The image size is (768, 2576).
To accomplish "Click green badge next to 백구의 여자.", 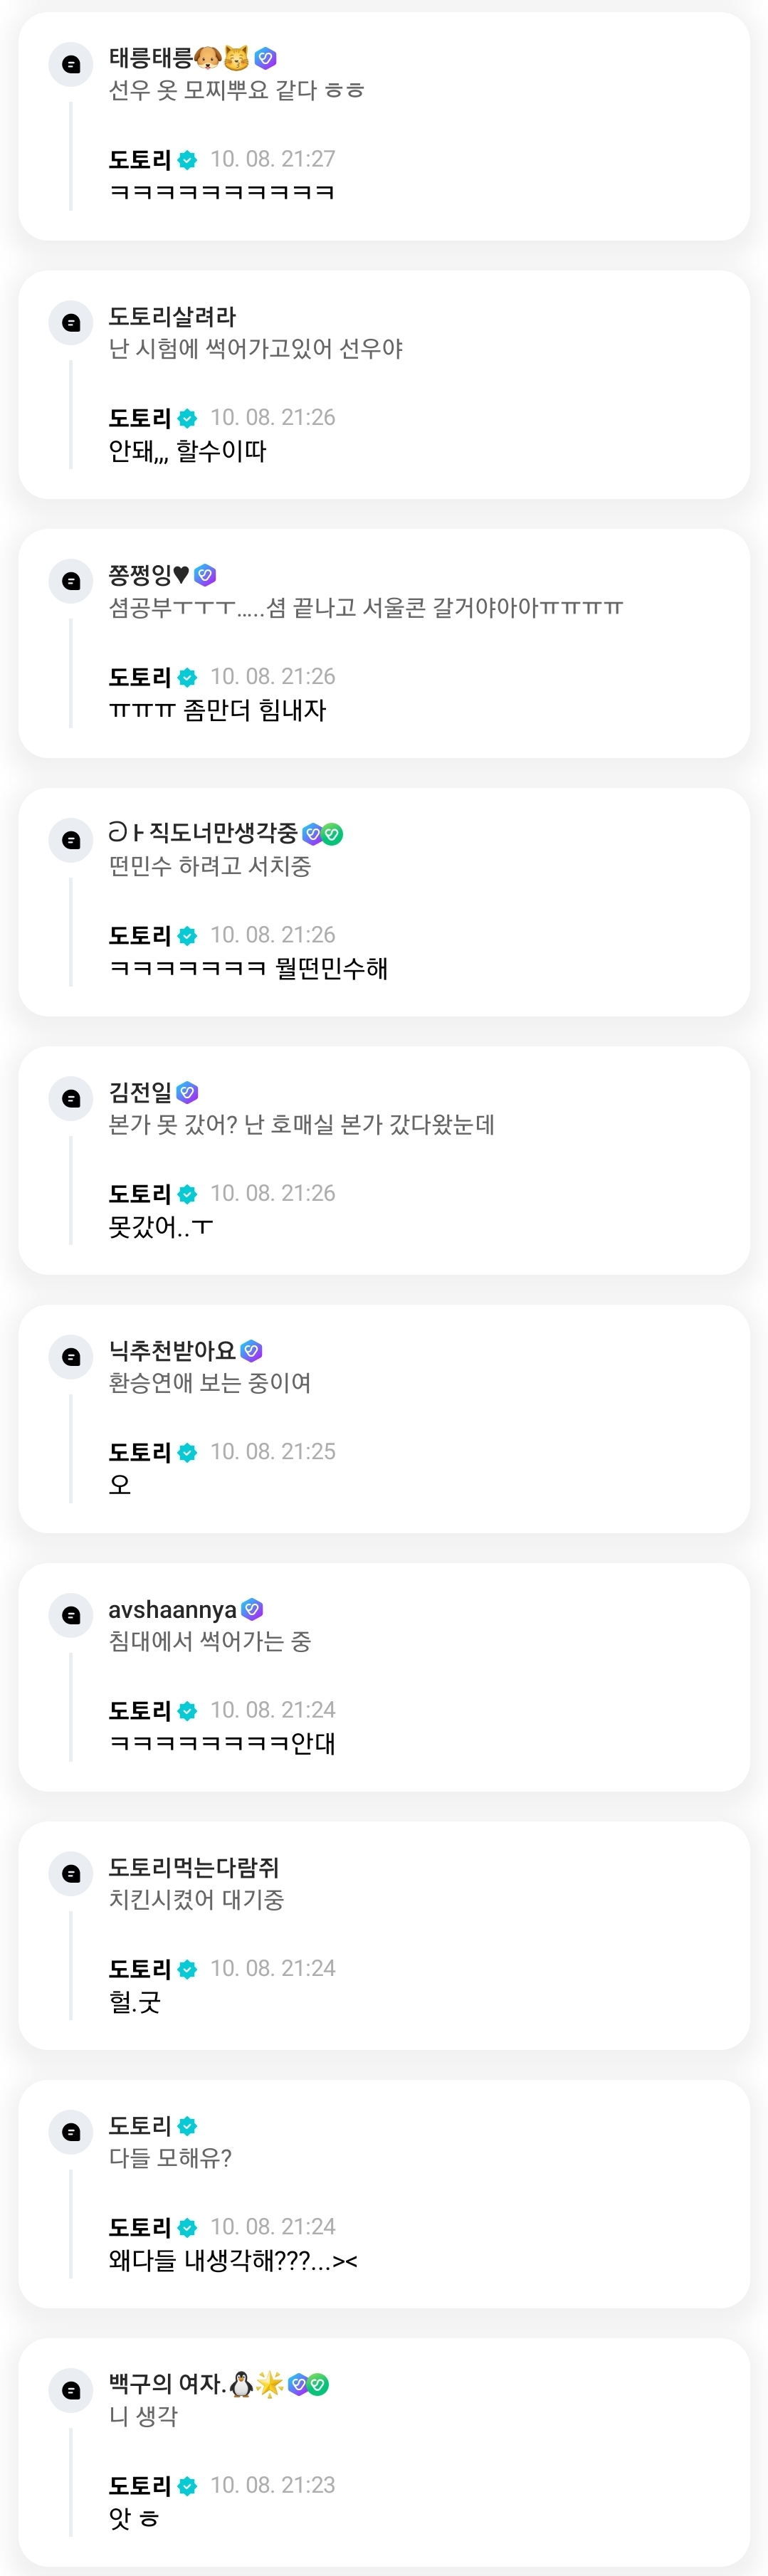I will click(318, 2384).
